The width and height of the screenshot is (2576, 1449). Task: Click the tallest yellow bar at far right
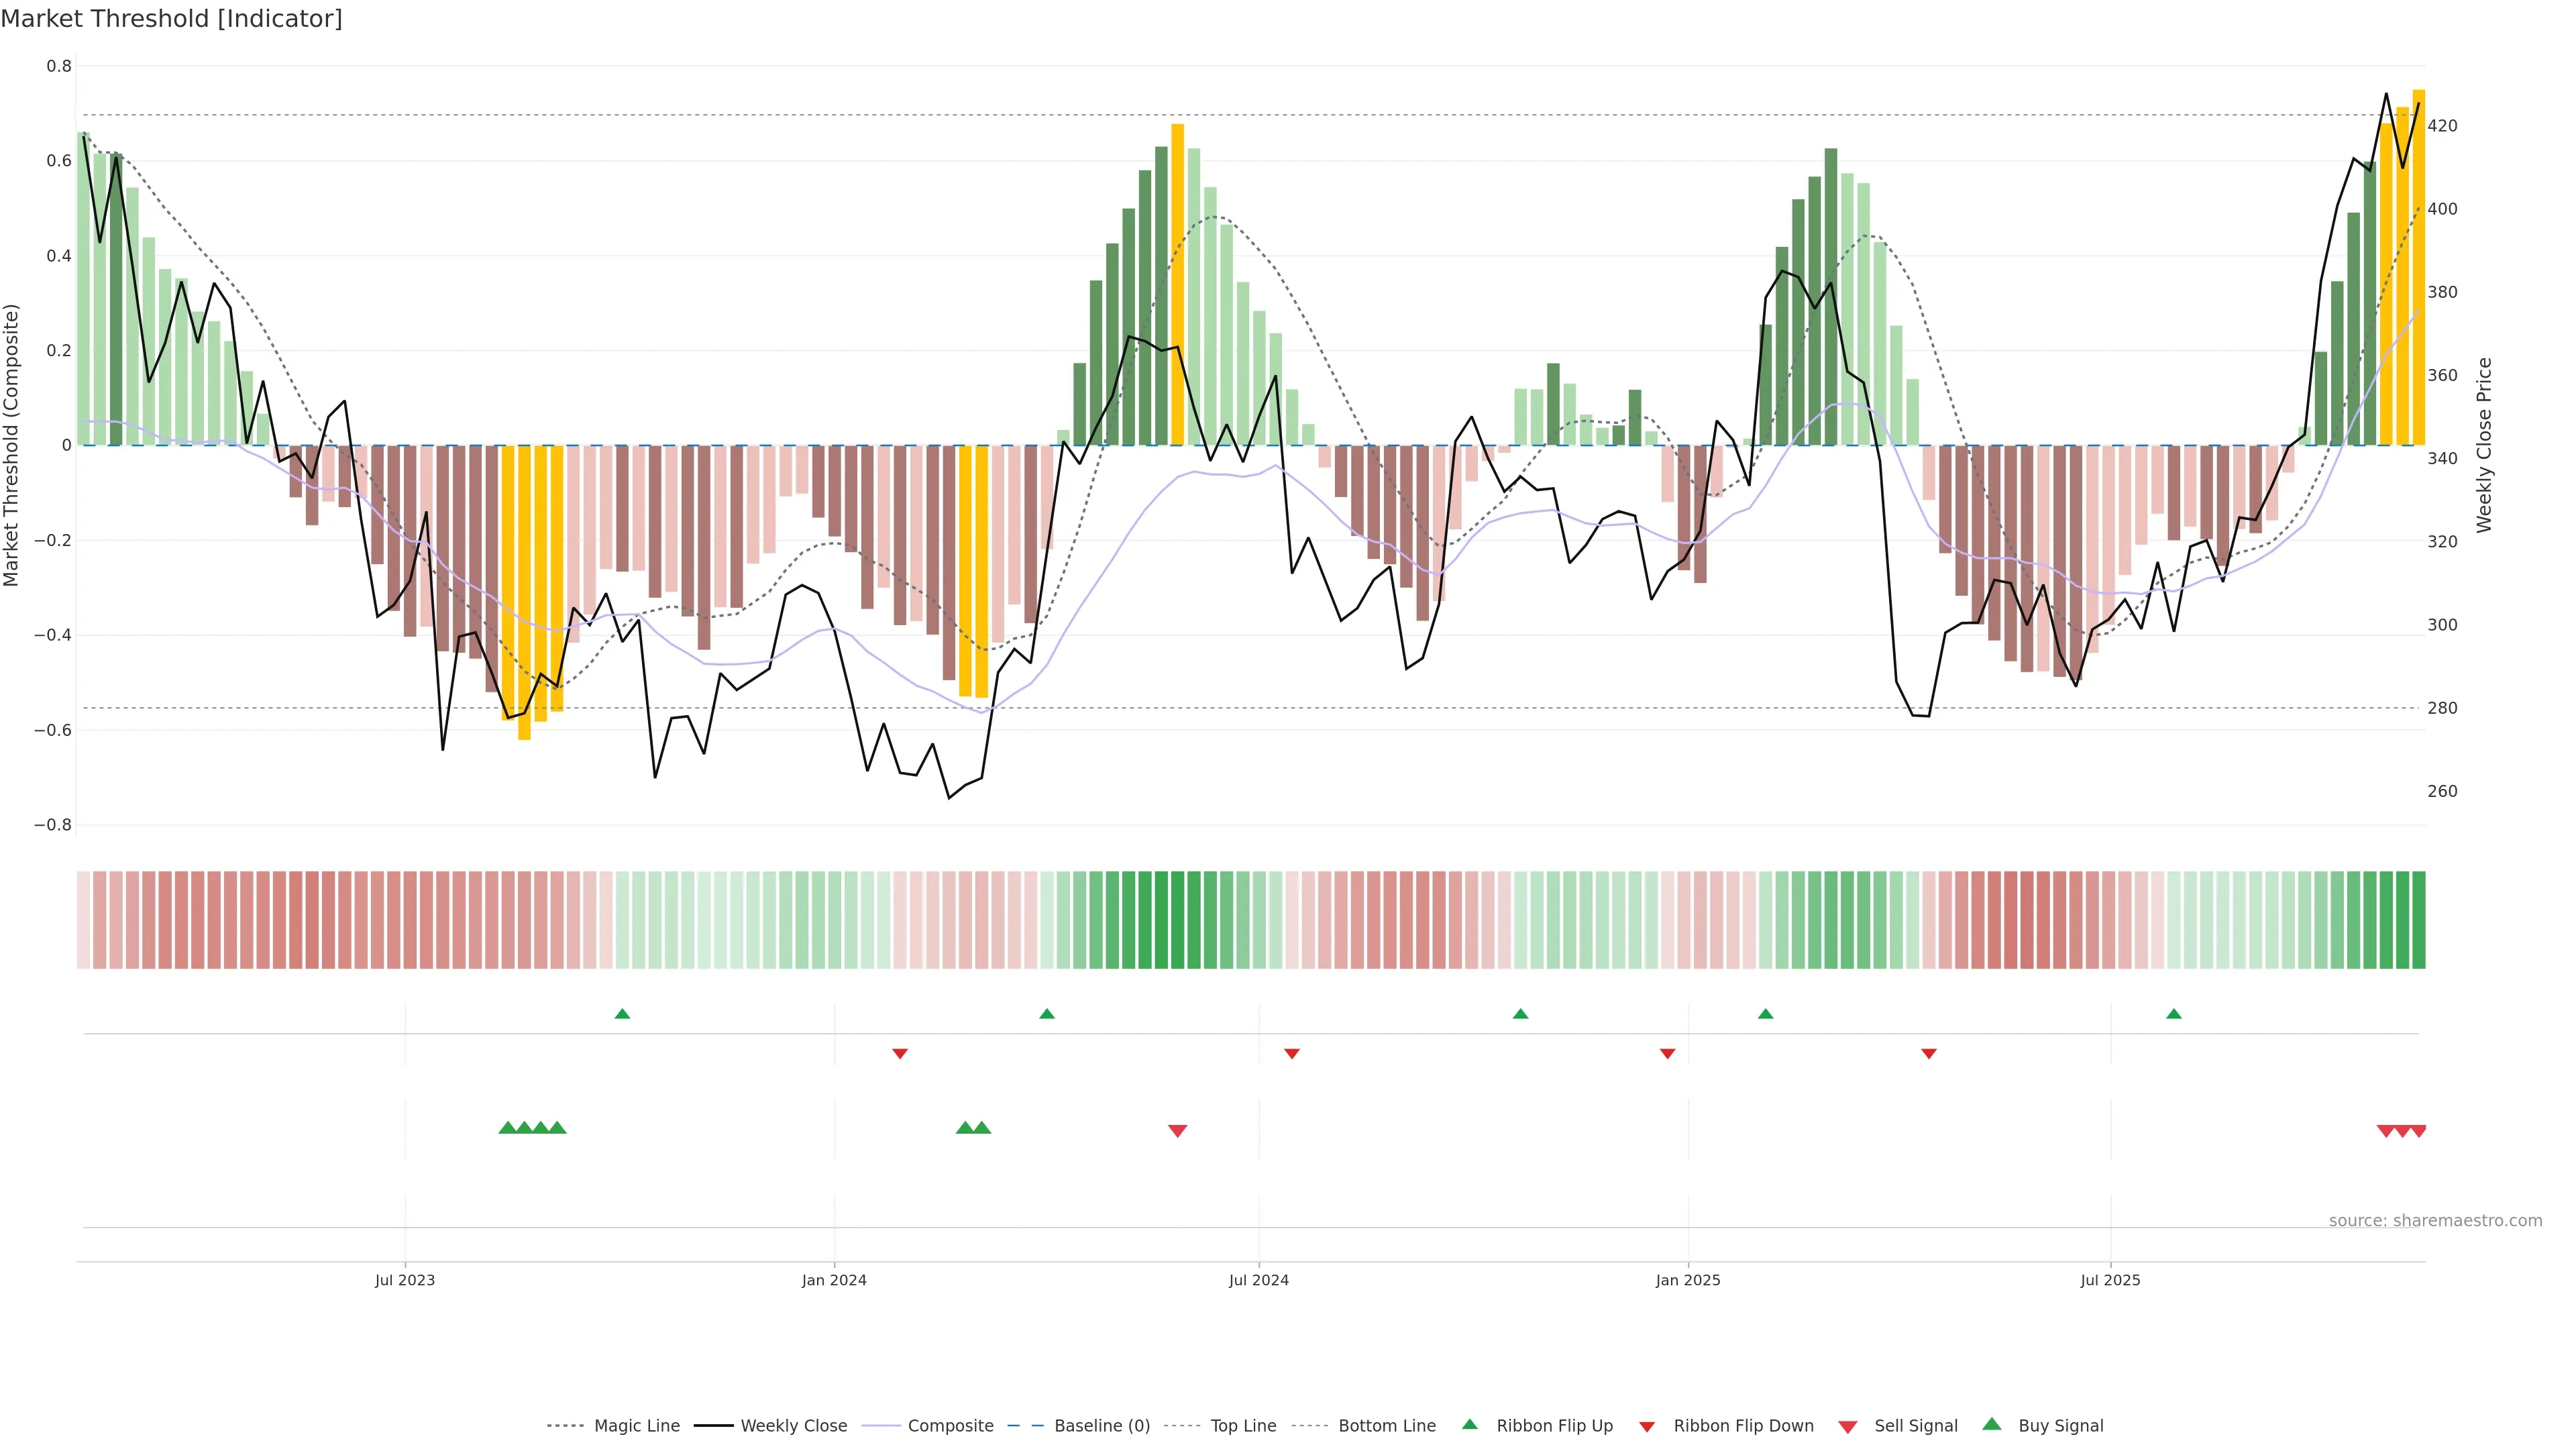click(2418, 268)
